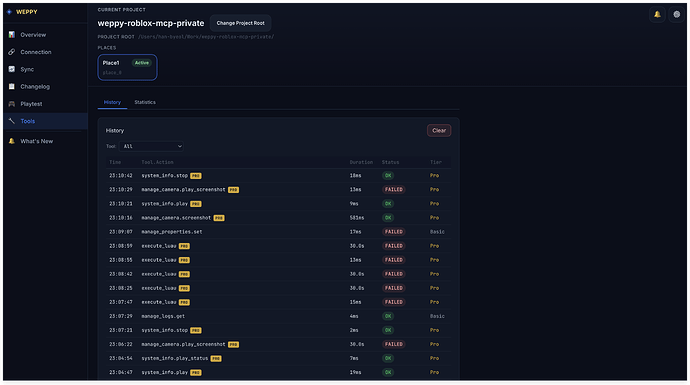Screen dimensions: 690x385
Task: Click 581ms duration value
Action: click(357, 218)
